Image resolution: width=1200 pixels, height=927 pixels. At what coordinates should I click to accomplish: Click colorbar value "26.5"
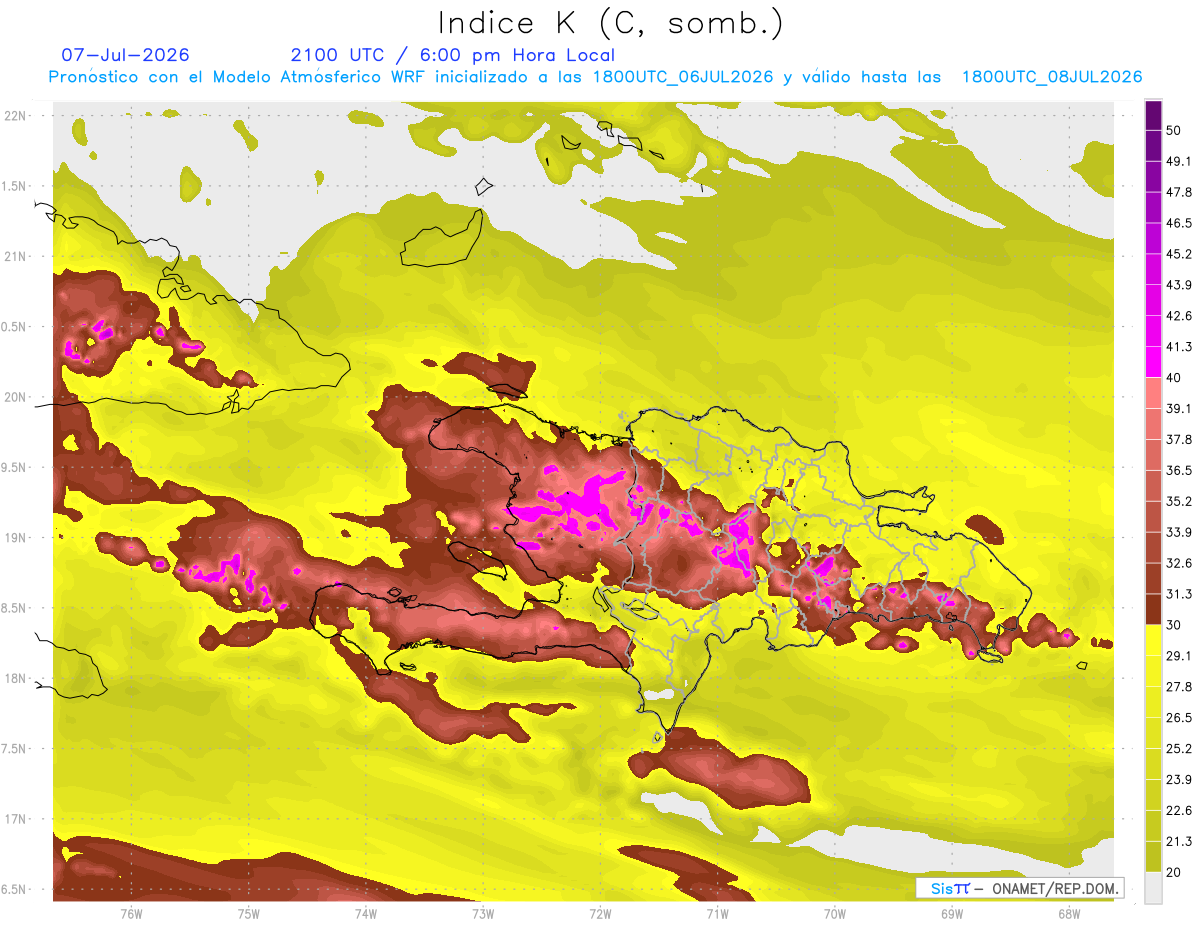click(1179, 718)
